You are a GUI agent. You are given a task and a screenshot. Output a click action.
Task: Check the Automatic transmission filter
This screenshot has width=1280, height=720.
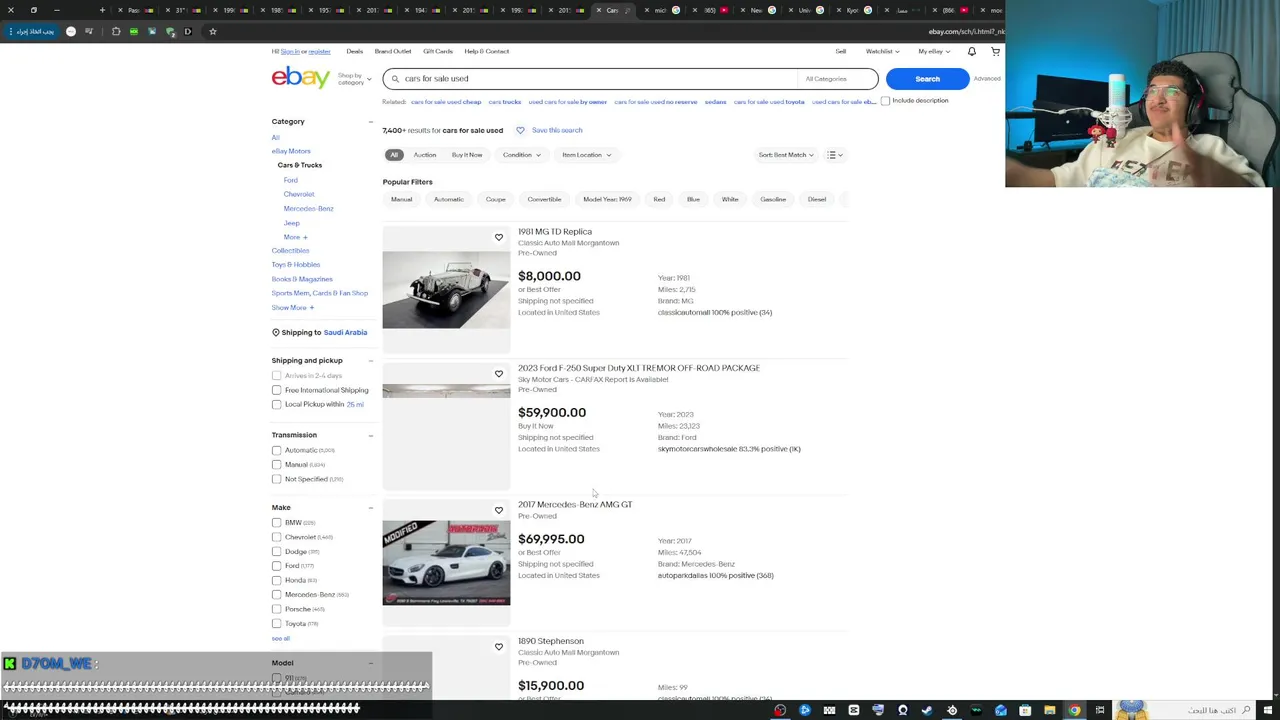276,450
